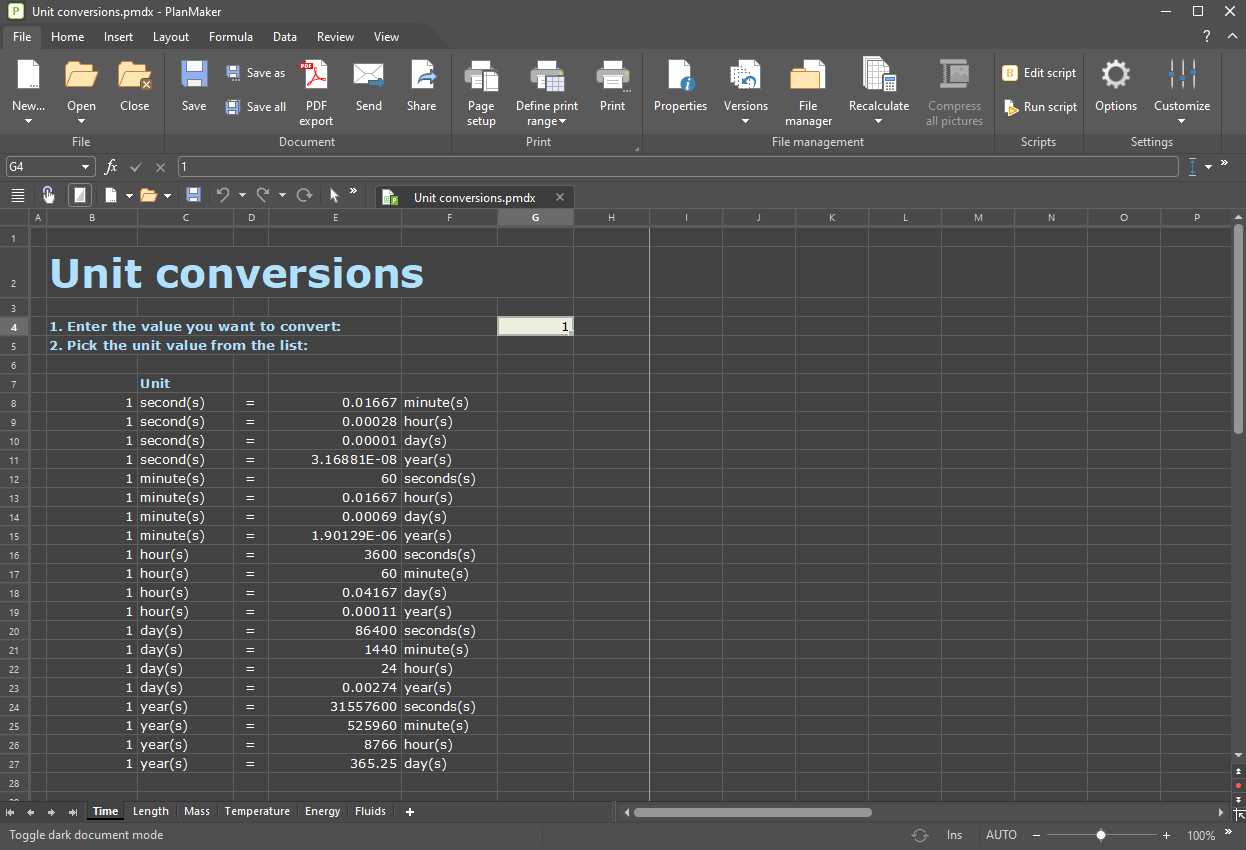Switch to the Temperature sheet tab
The height and width of the screenshot is (850, 1246).
click(257, 811)
